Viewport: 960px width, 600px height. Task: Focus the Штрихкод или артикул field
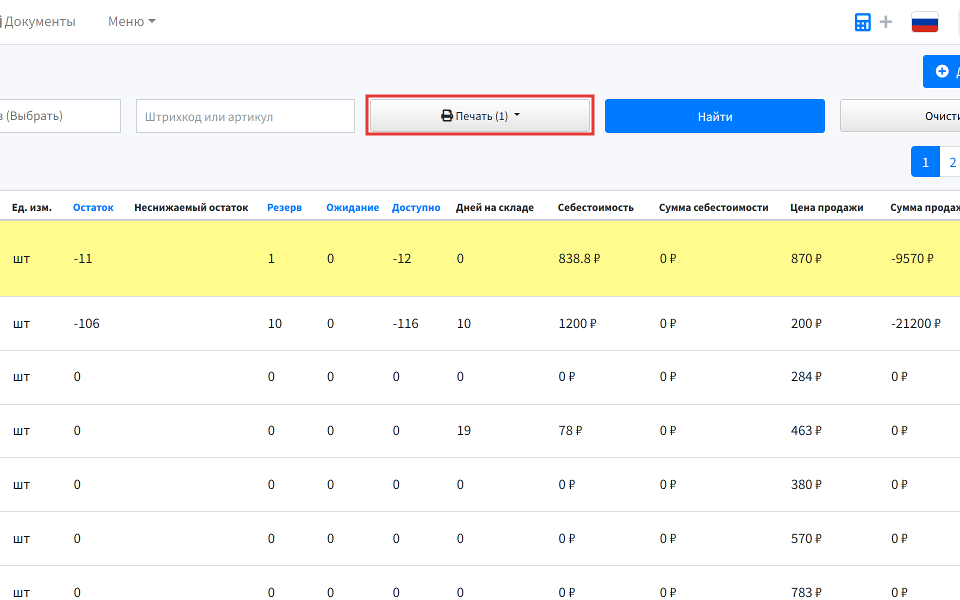pos(245,116)
